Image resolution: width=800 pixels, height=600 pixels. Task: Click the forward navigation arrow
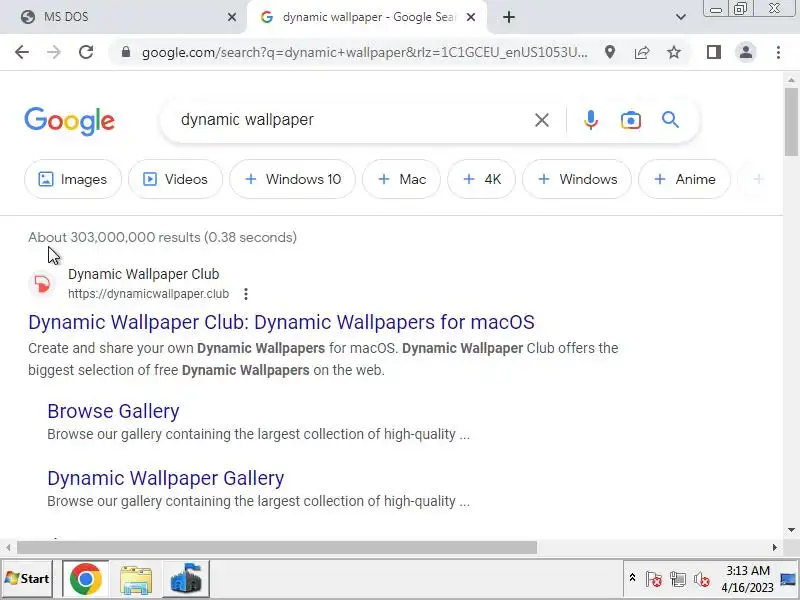(54, 52)
